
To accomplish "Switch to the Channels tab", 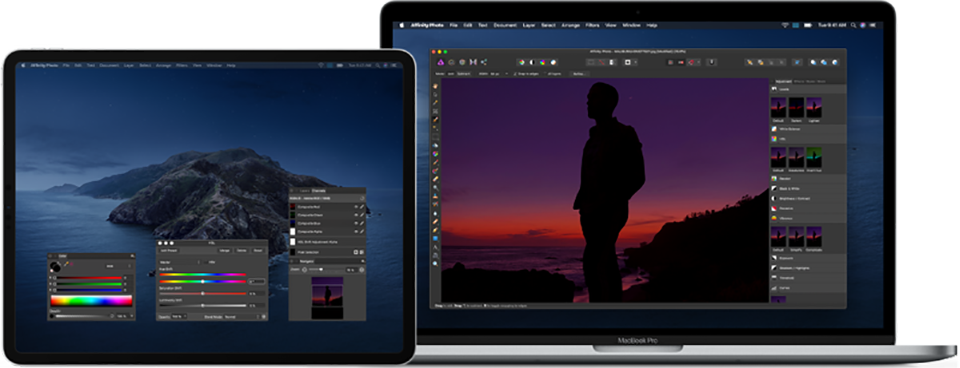I will point(318,190).
